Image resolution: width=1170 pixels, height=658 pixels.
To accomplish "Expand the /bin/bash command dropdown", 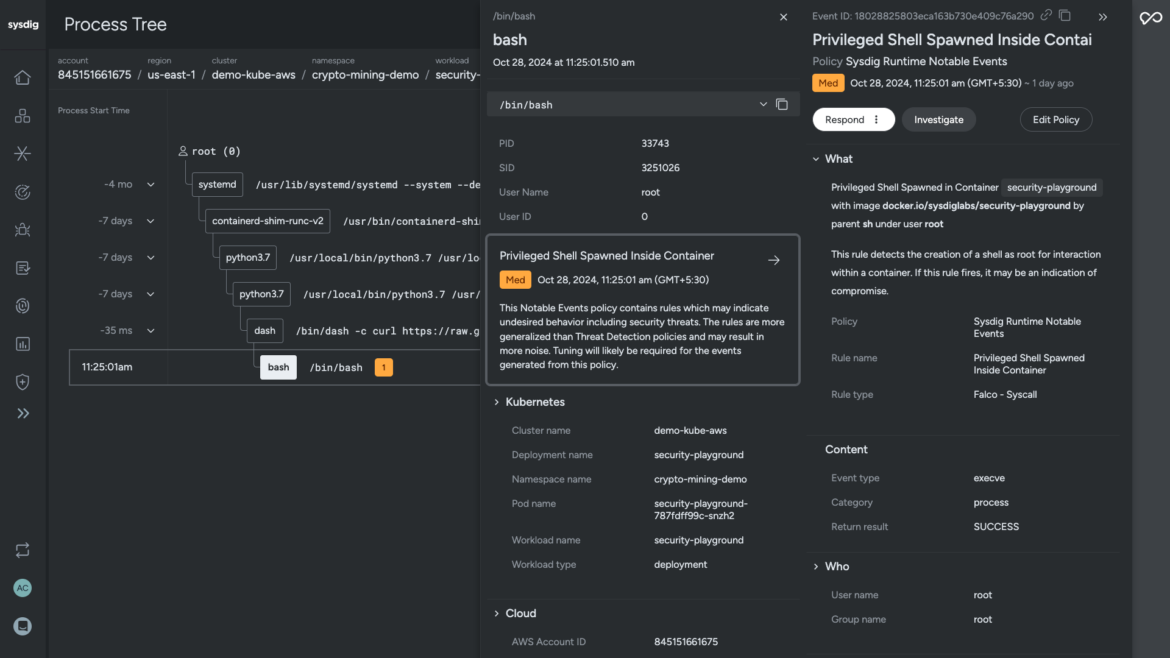I will pyautogui.click(x=763, y=104).
